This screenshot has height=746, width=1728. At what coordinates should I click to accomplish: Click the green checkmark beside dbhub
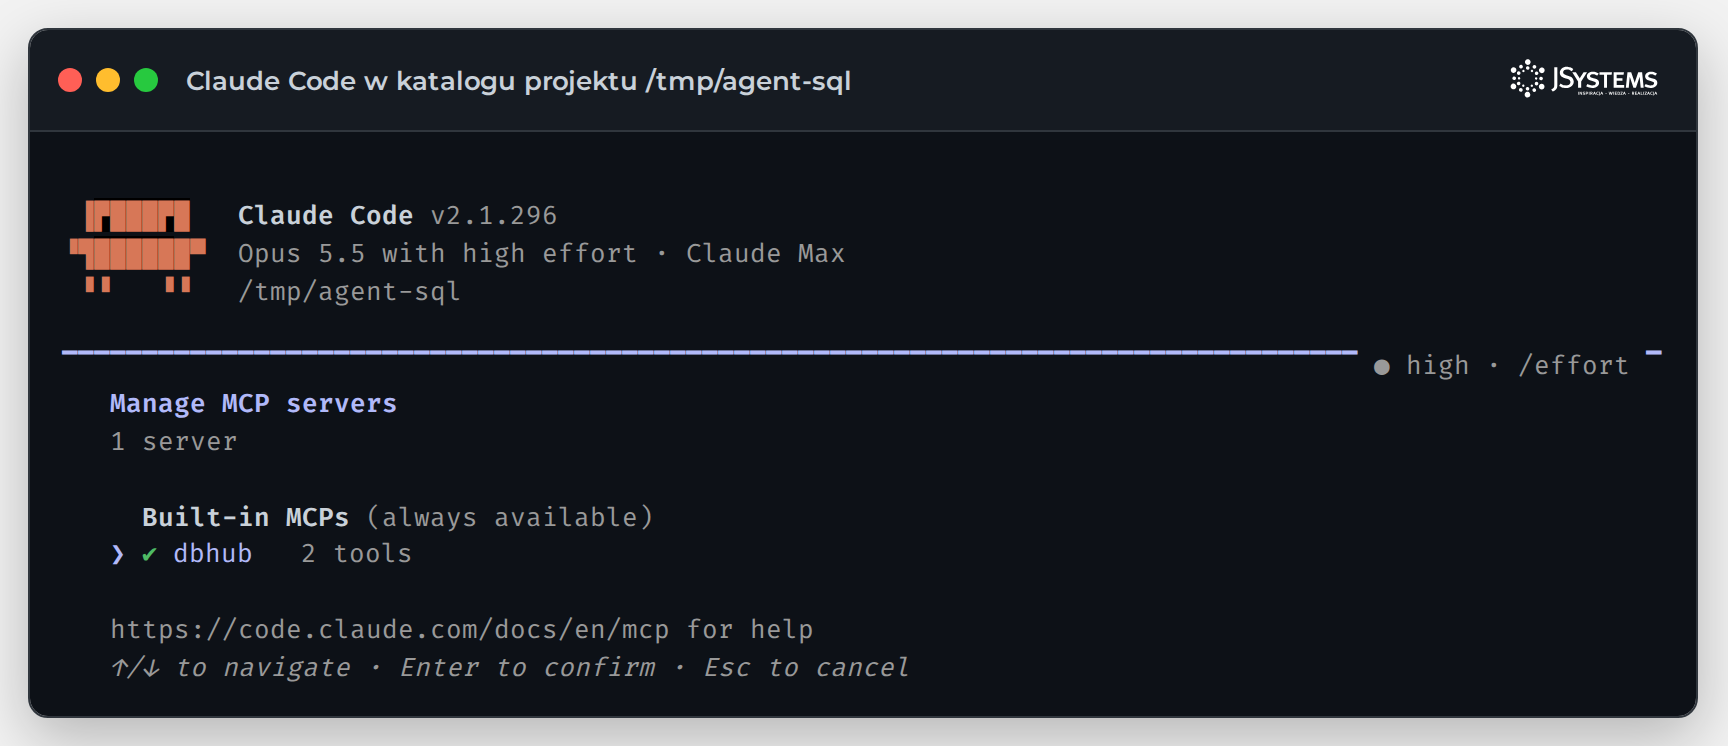click(149, 554)
